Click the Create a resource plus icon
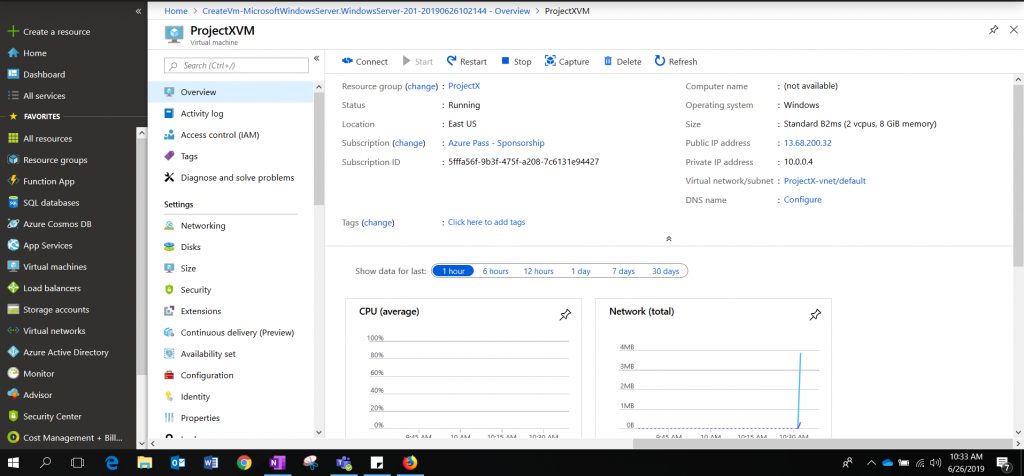Image resolution: width=1024 pixels, height=476 pixels. [12, 31]
